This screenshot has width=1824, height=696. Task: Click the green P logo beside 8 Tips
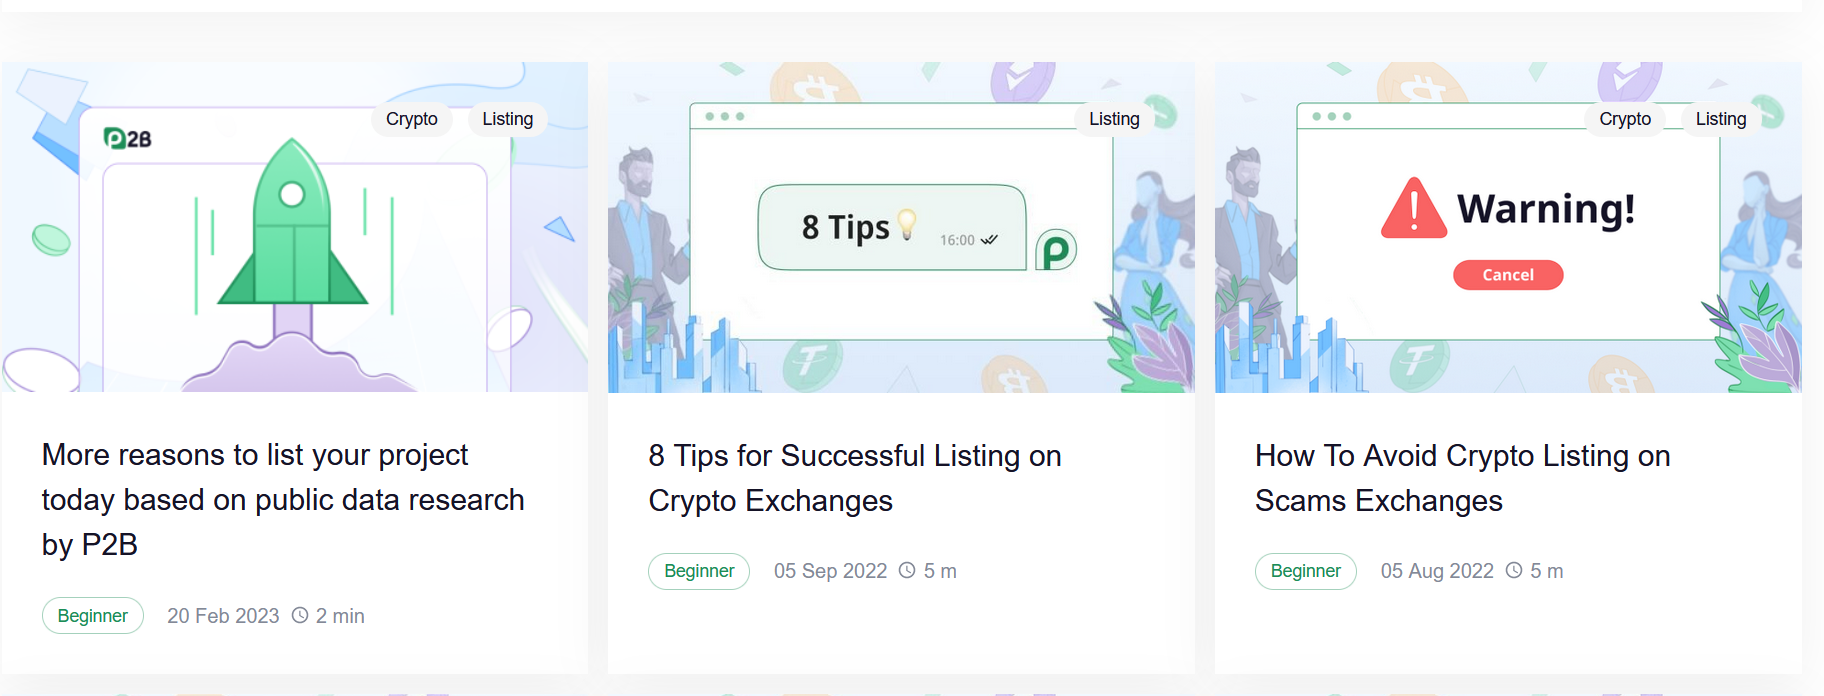(x=1056, y=250)
